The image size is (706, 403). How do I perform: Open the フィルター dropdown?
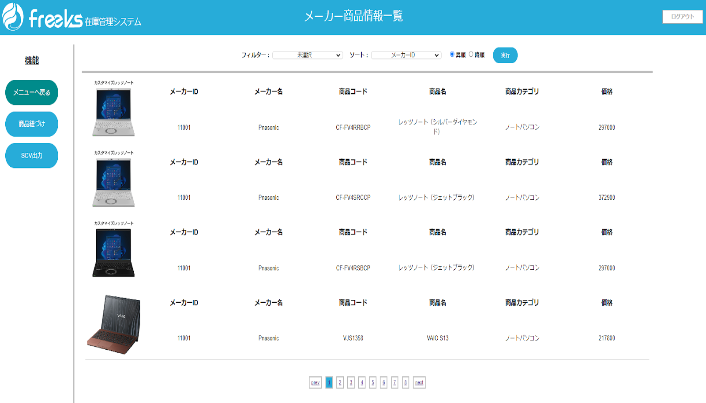(x=308, y=55)
